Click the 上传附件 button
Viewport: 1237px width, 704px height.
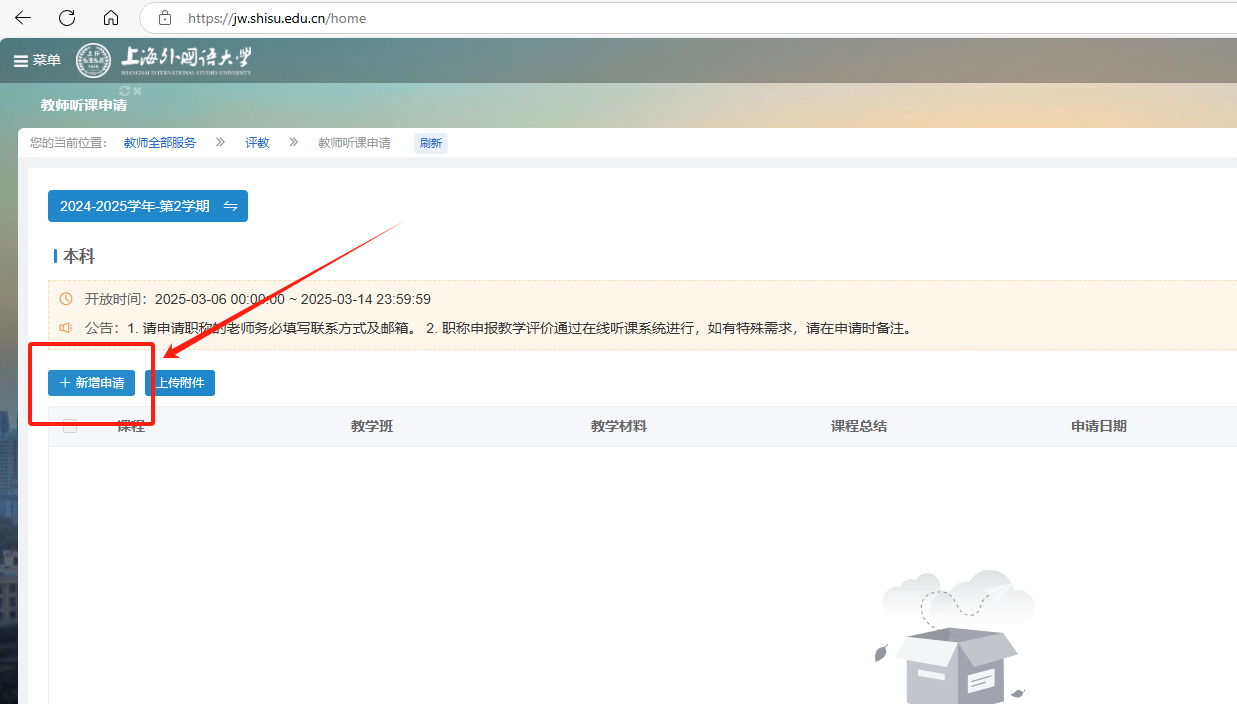point(180,383)
